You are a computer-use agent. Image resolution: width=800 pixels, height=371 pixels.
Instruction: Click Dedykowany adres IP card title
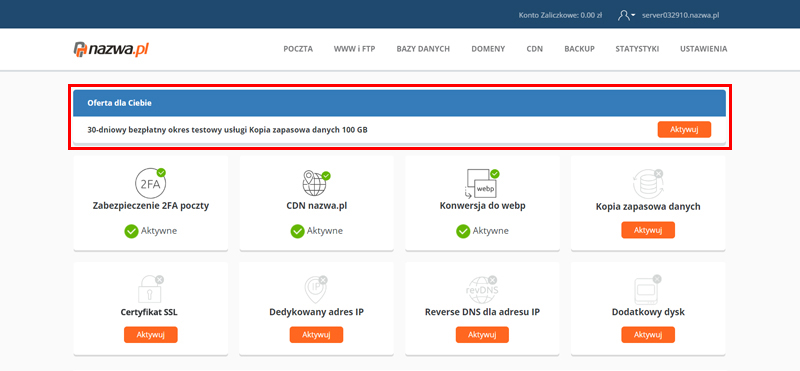coord(316,312)
